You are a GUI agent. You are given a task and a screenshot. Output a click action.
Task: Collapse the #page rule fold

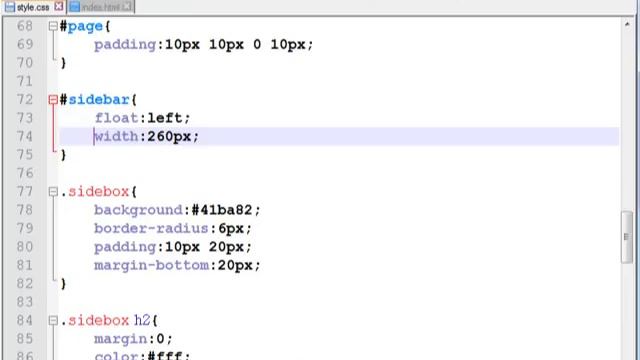pos(53,27)
